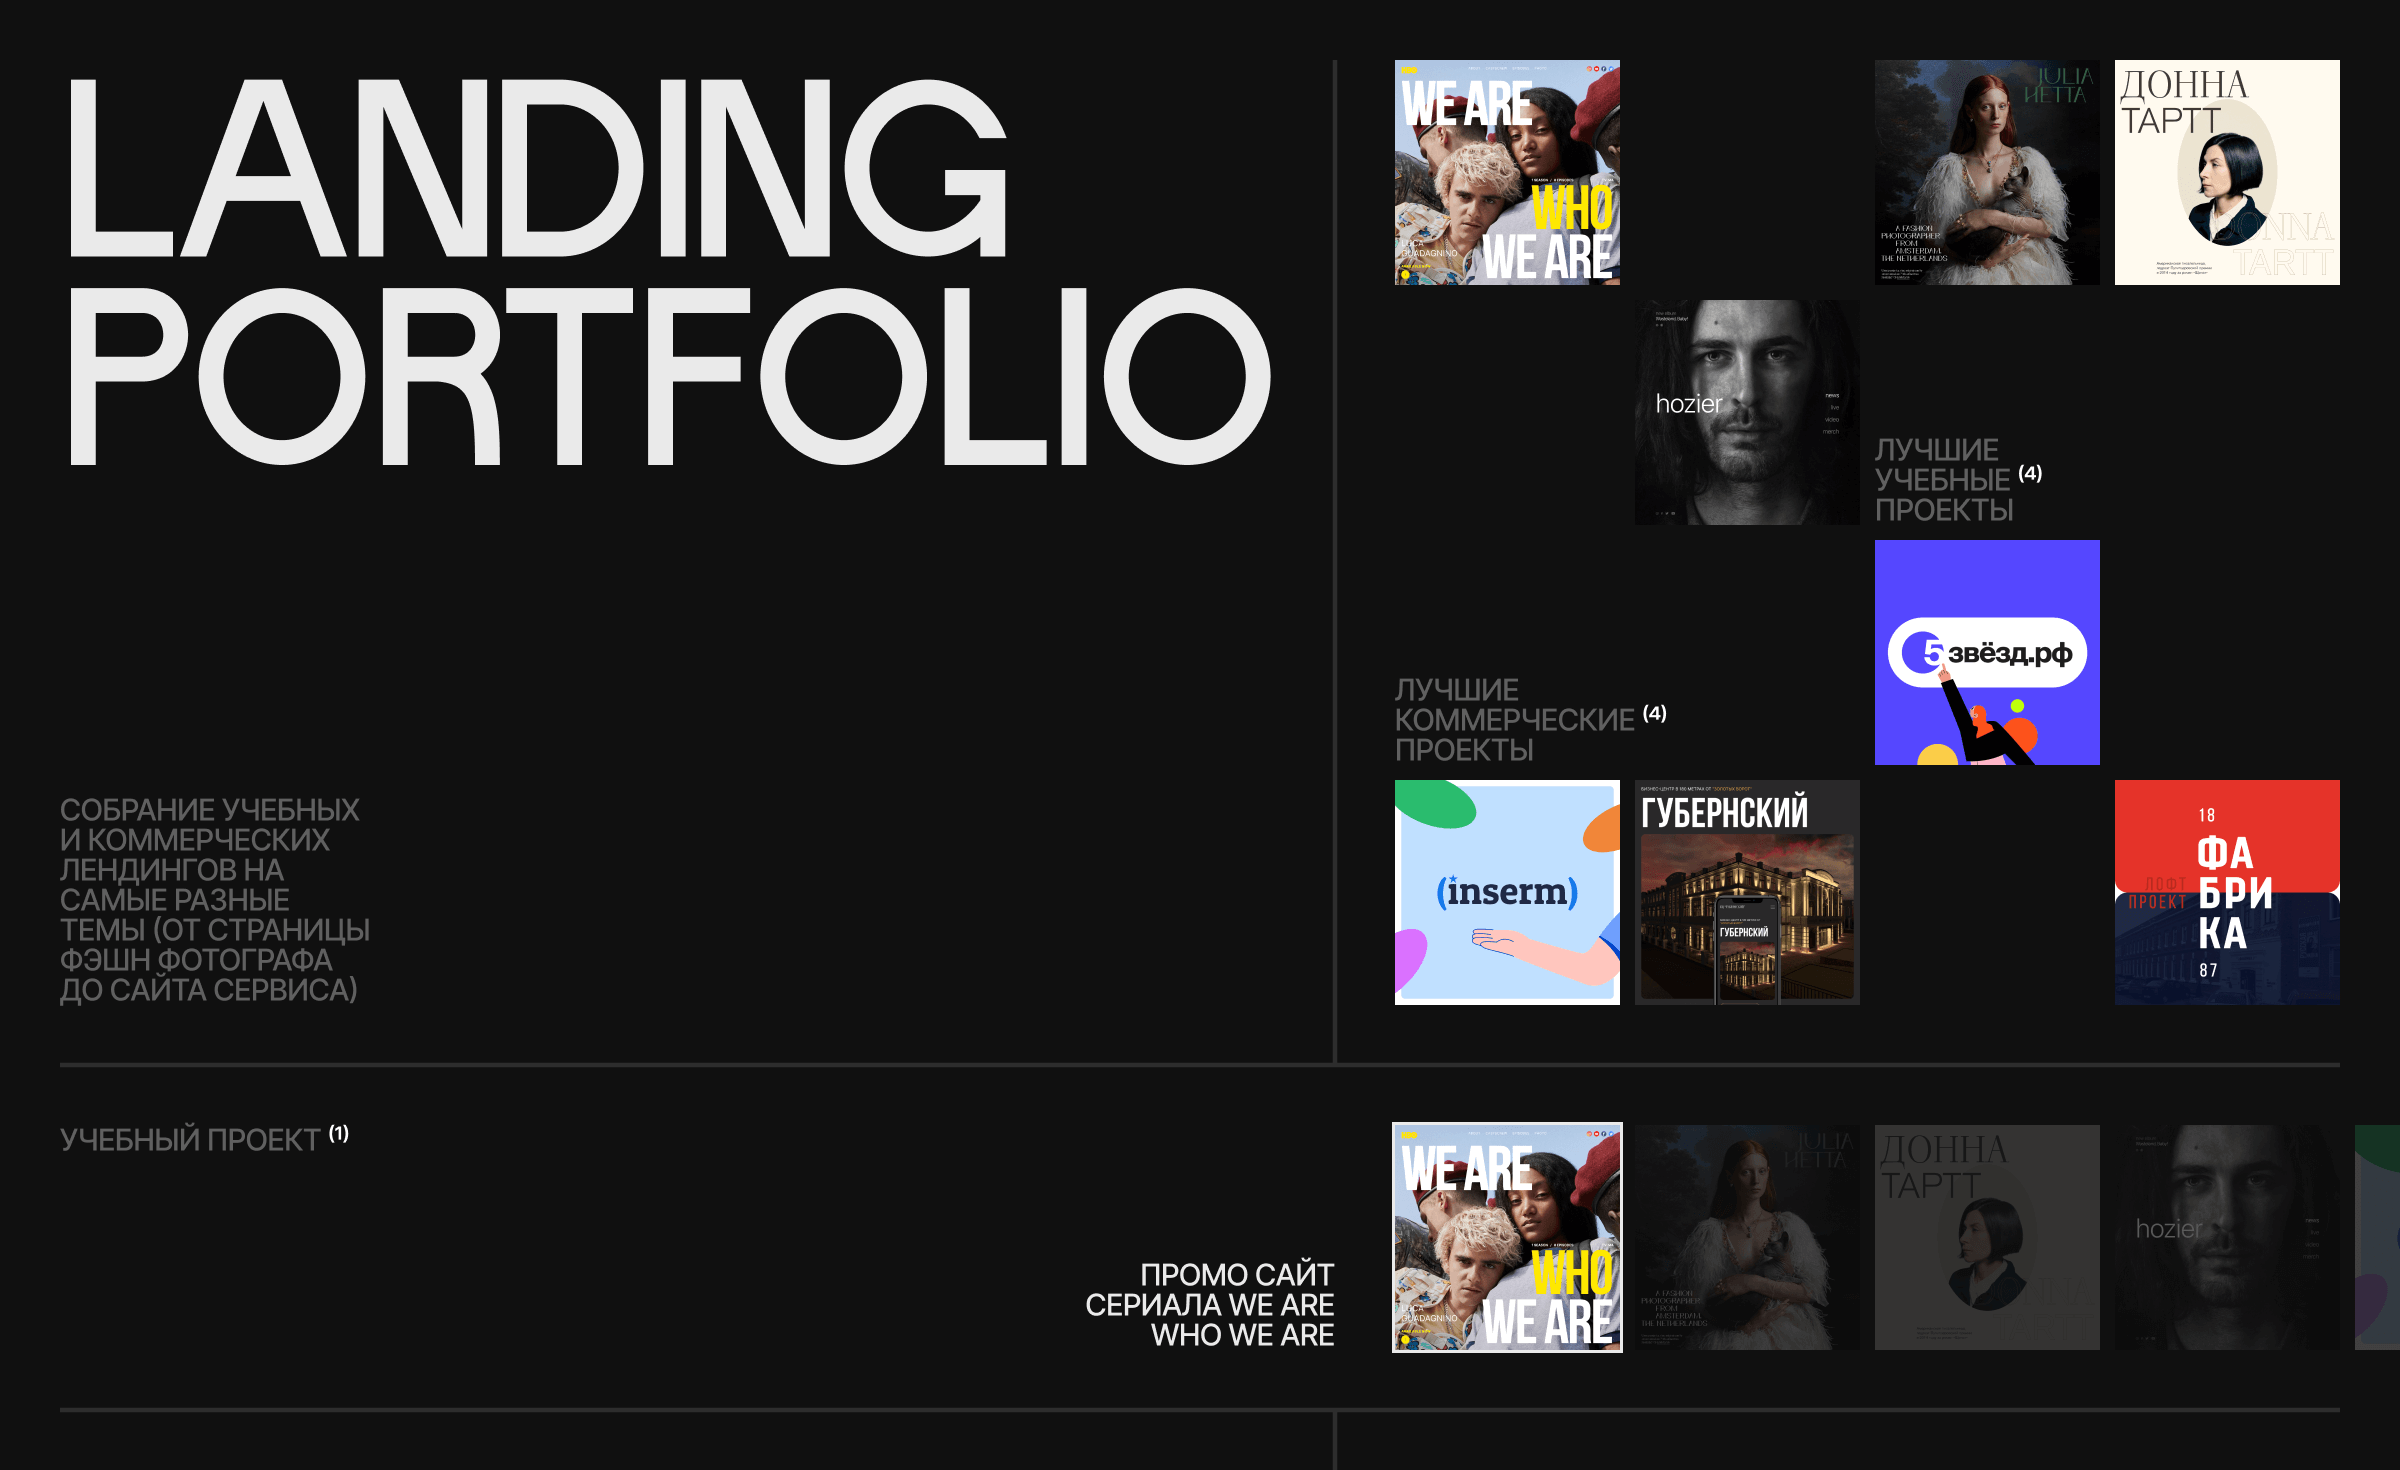Select the dimmed Донна Тартт carousel slide
2400x1470 pixels.
pos(1987,1237)
